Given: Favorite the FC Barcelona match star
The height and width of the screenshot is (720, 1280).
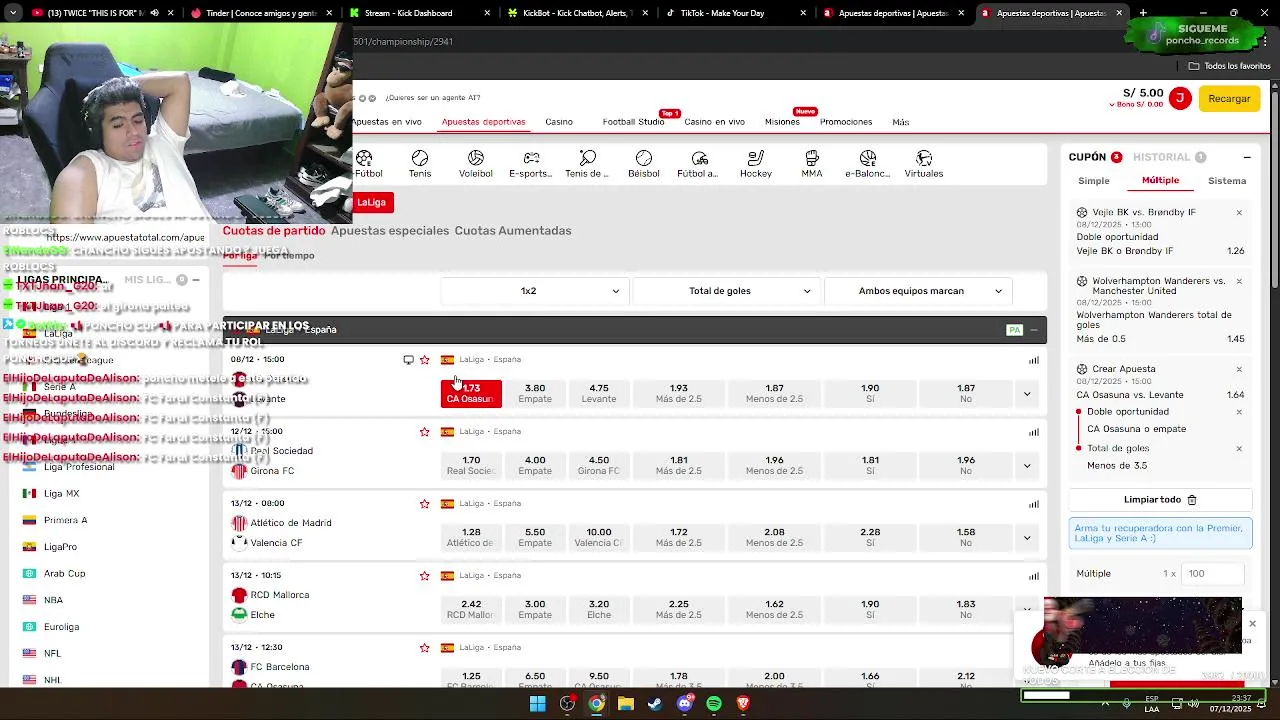Looking at the screenshot, I should (424, 648).
